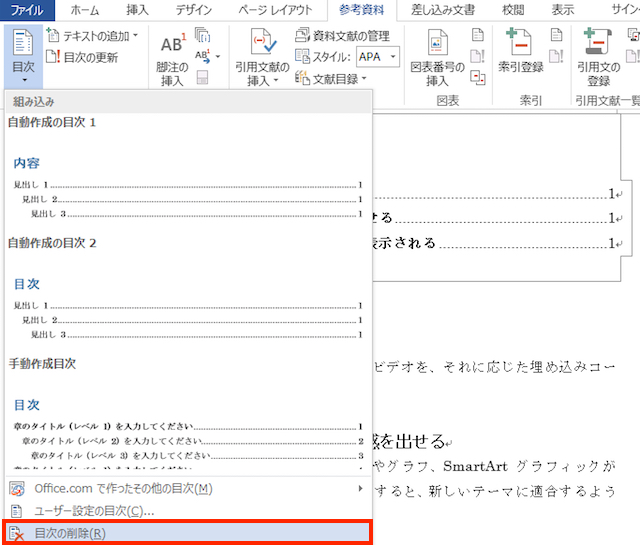Click the show notes icon below next footnote
This screenshot has height=545, width=640.
pyautogui.click(x=202, y=77)
